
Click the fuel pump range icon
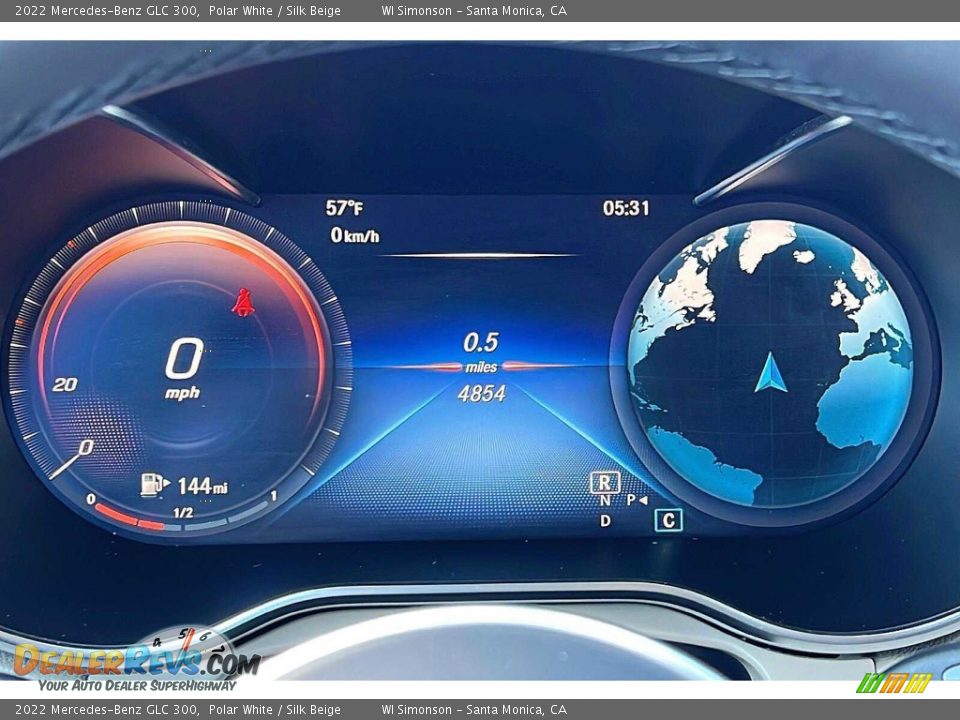[154, 484]
